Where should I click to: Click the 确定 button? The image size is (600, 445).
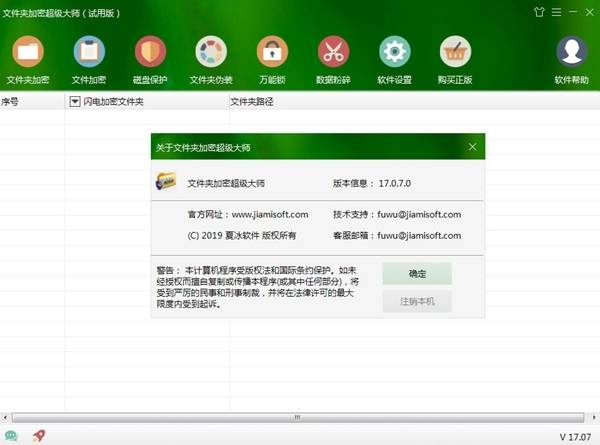point(417,274)
